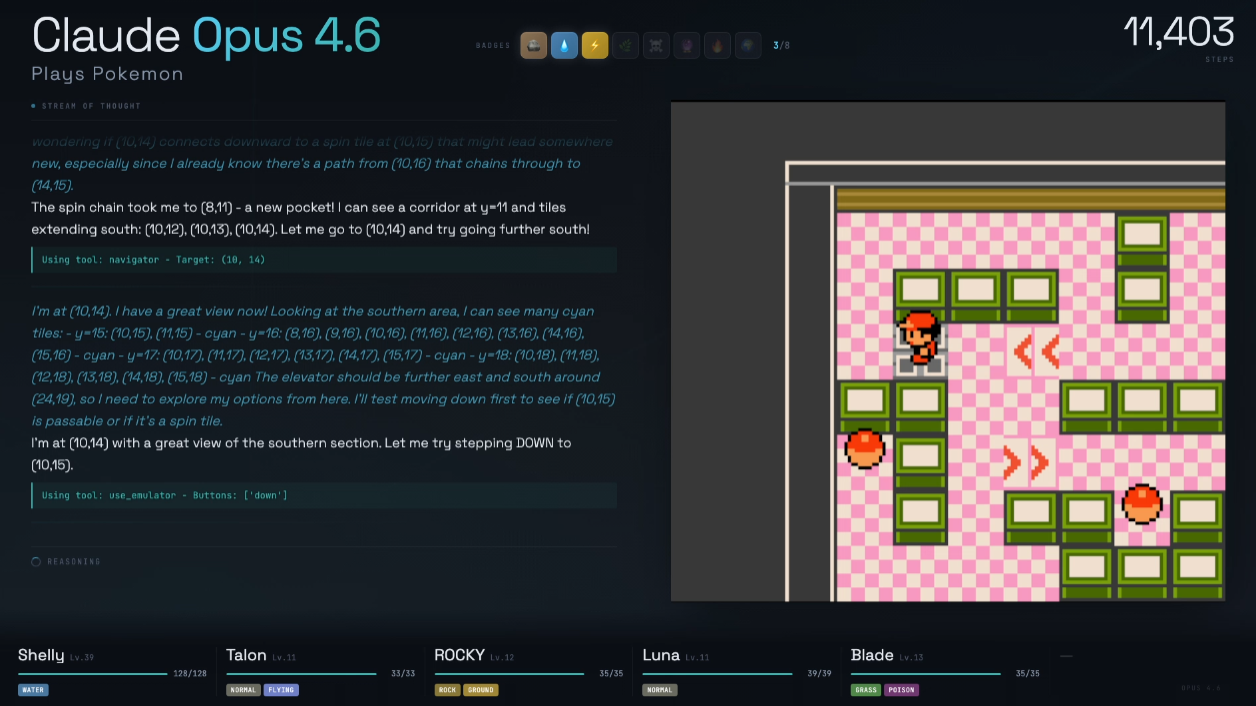Click the Poke Ball item at lower right
The image size is (1256, 706).
pos(1142,504)
